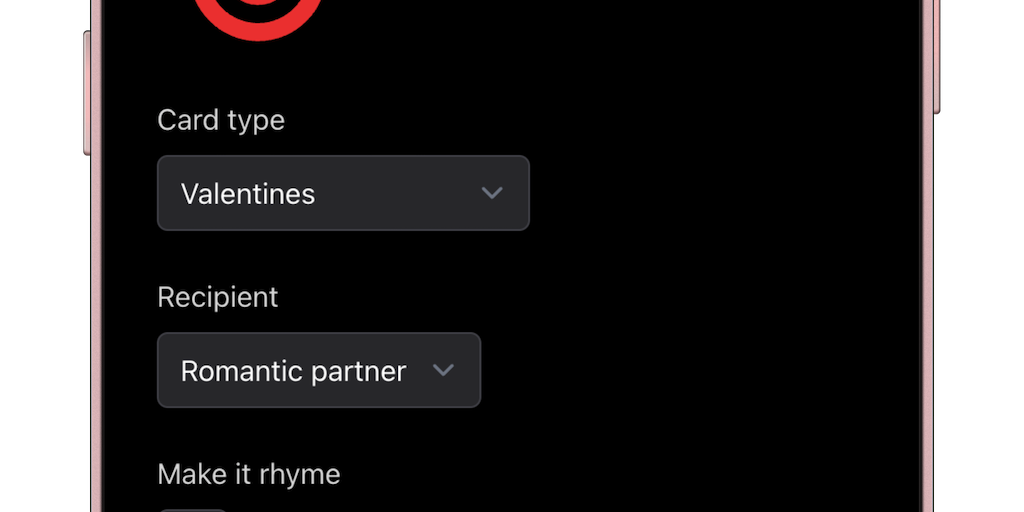The image size is (1024, 512).
Task: Tap the down arrow under Card type
Action: (x=491, y=193)
